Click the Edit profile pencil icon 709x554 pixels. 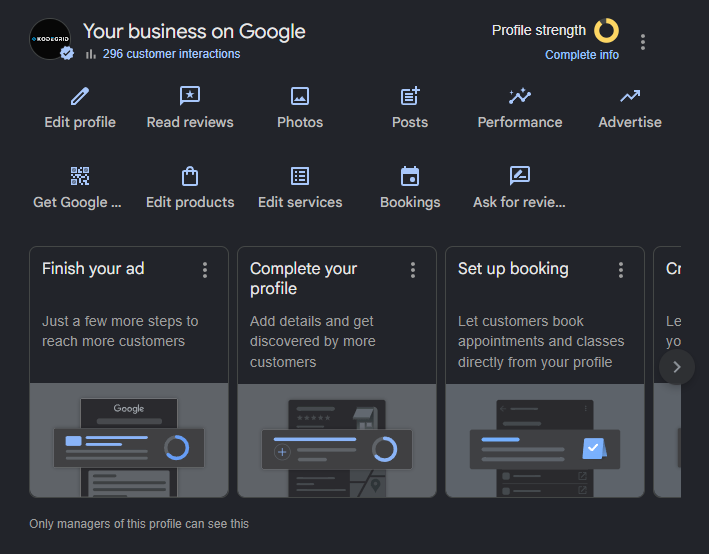click(80, 96)
